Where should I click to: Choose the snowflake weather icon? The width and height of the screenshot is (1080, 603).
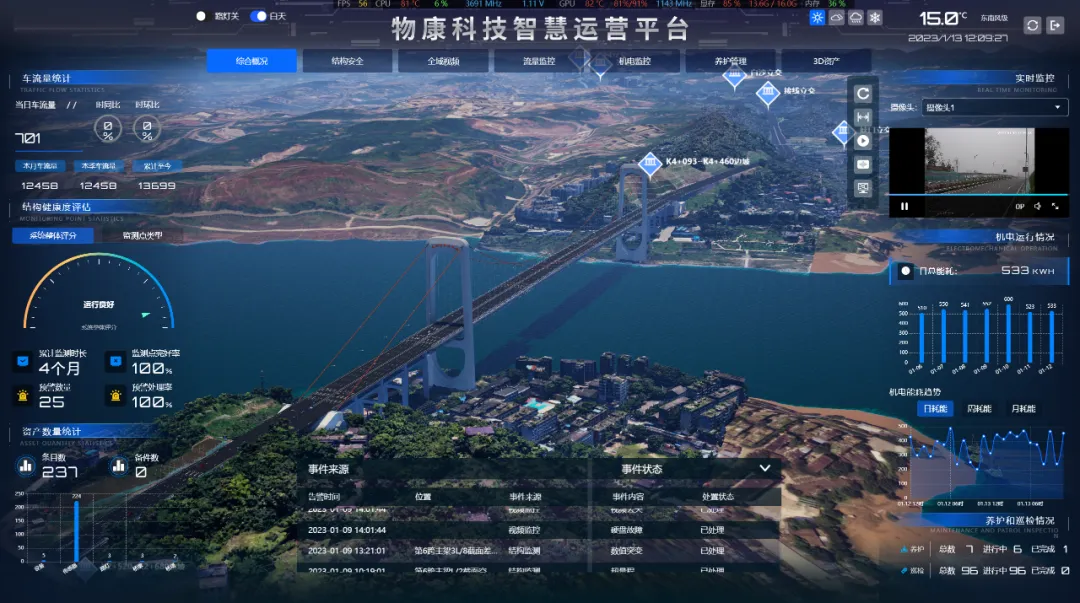click(x=874, y=18)
